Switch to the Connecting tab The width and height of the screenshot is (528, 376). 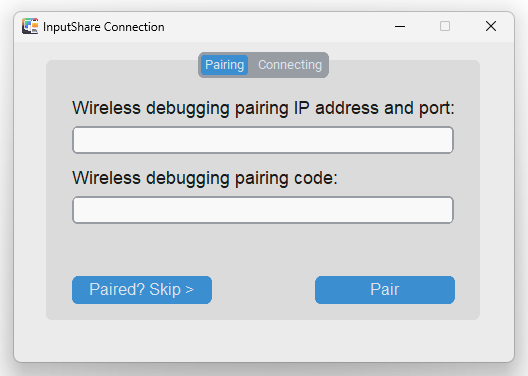pos(290,65)
